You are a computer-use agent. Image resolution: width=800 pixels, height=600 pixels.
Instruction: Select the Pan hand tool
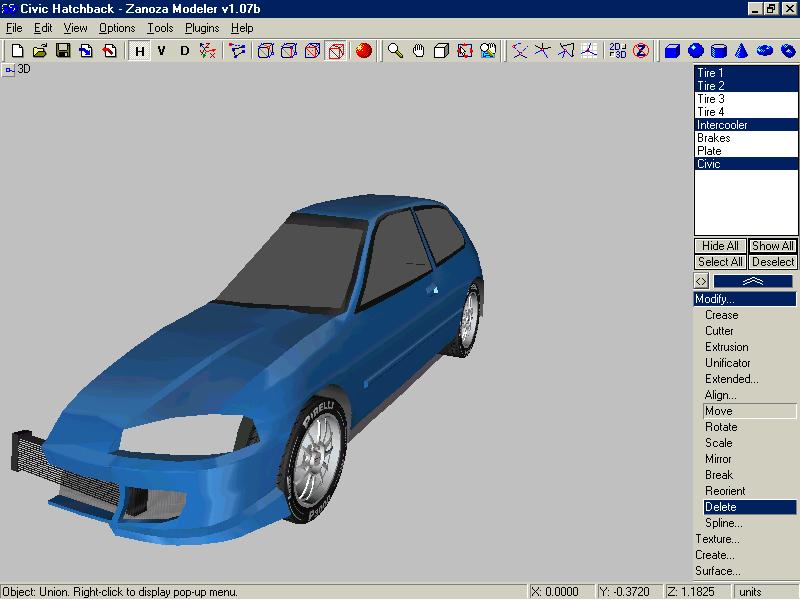coord(418,51)
